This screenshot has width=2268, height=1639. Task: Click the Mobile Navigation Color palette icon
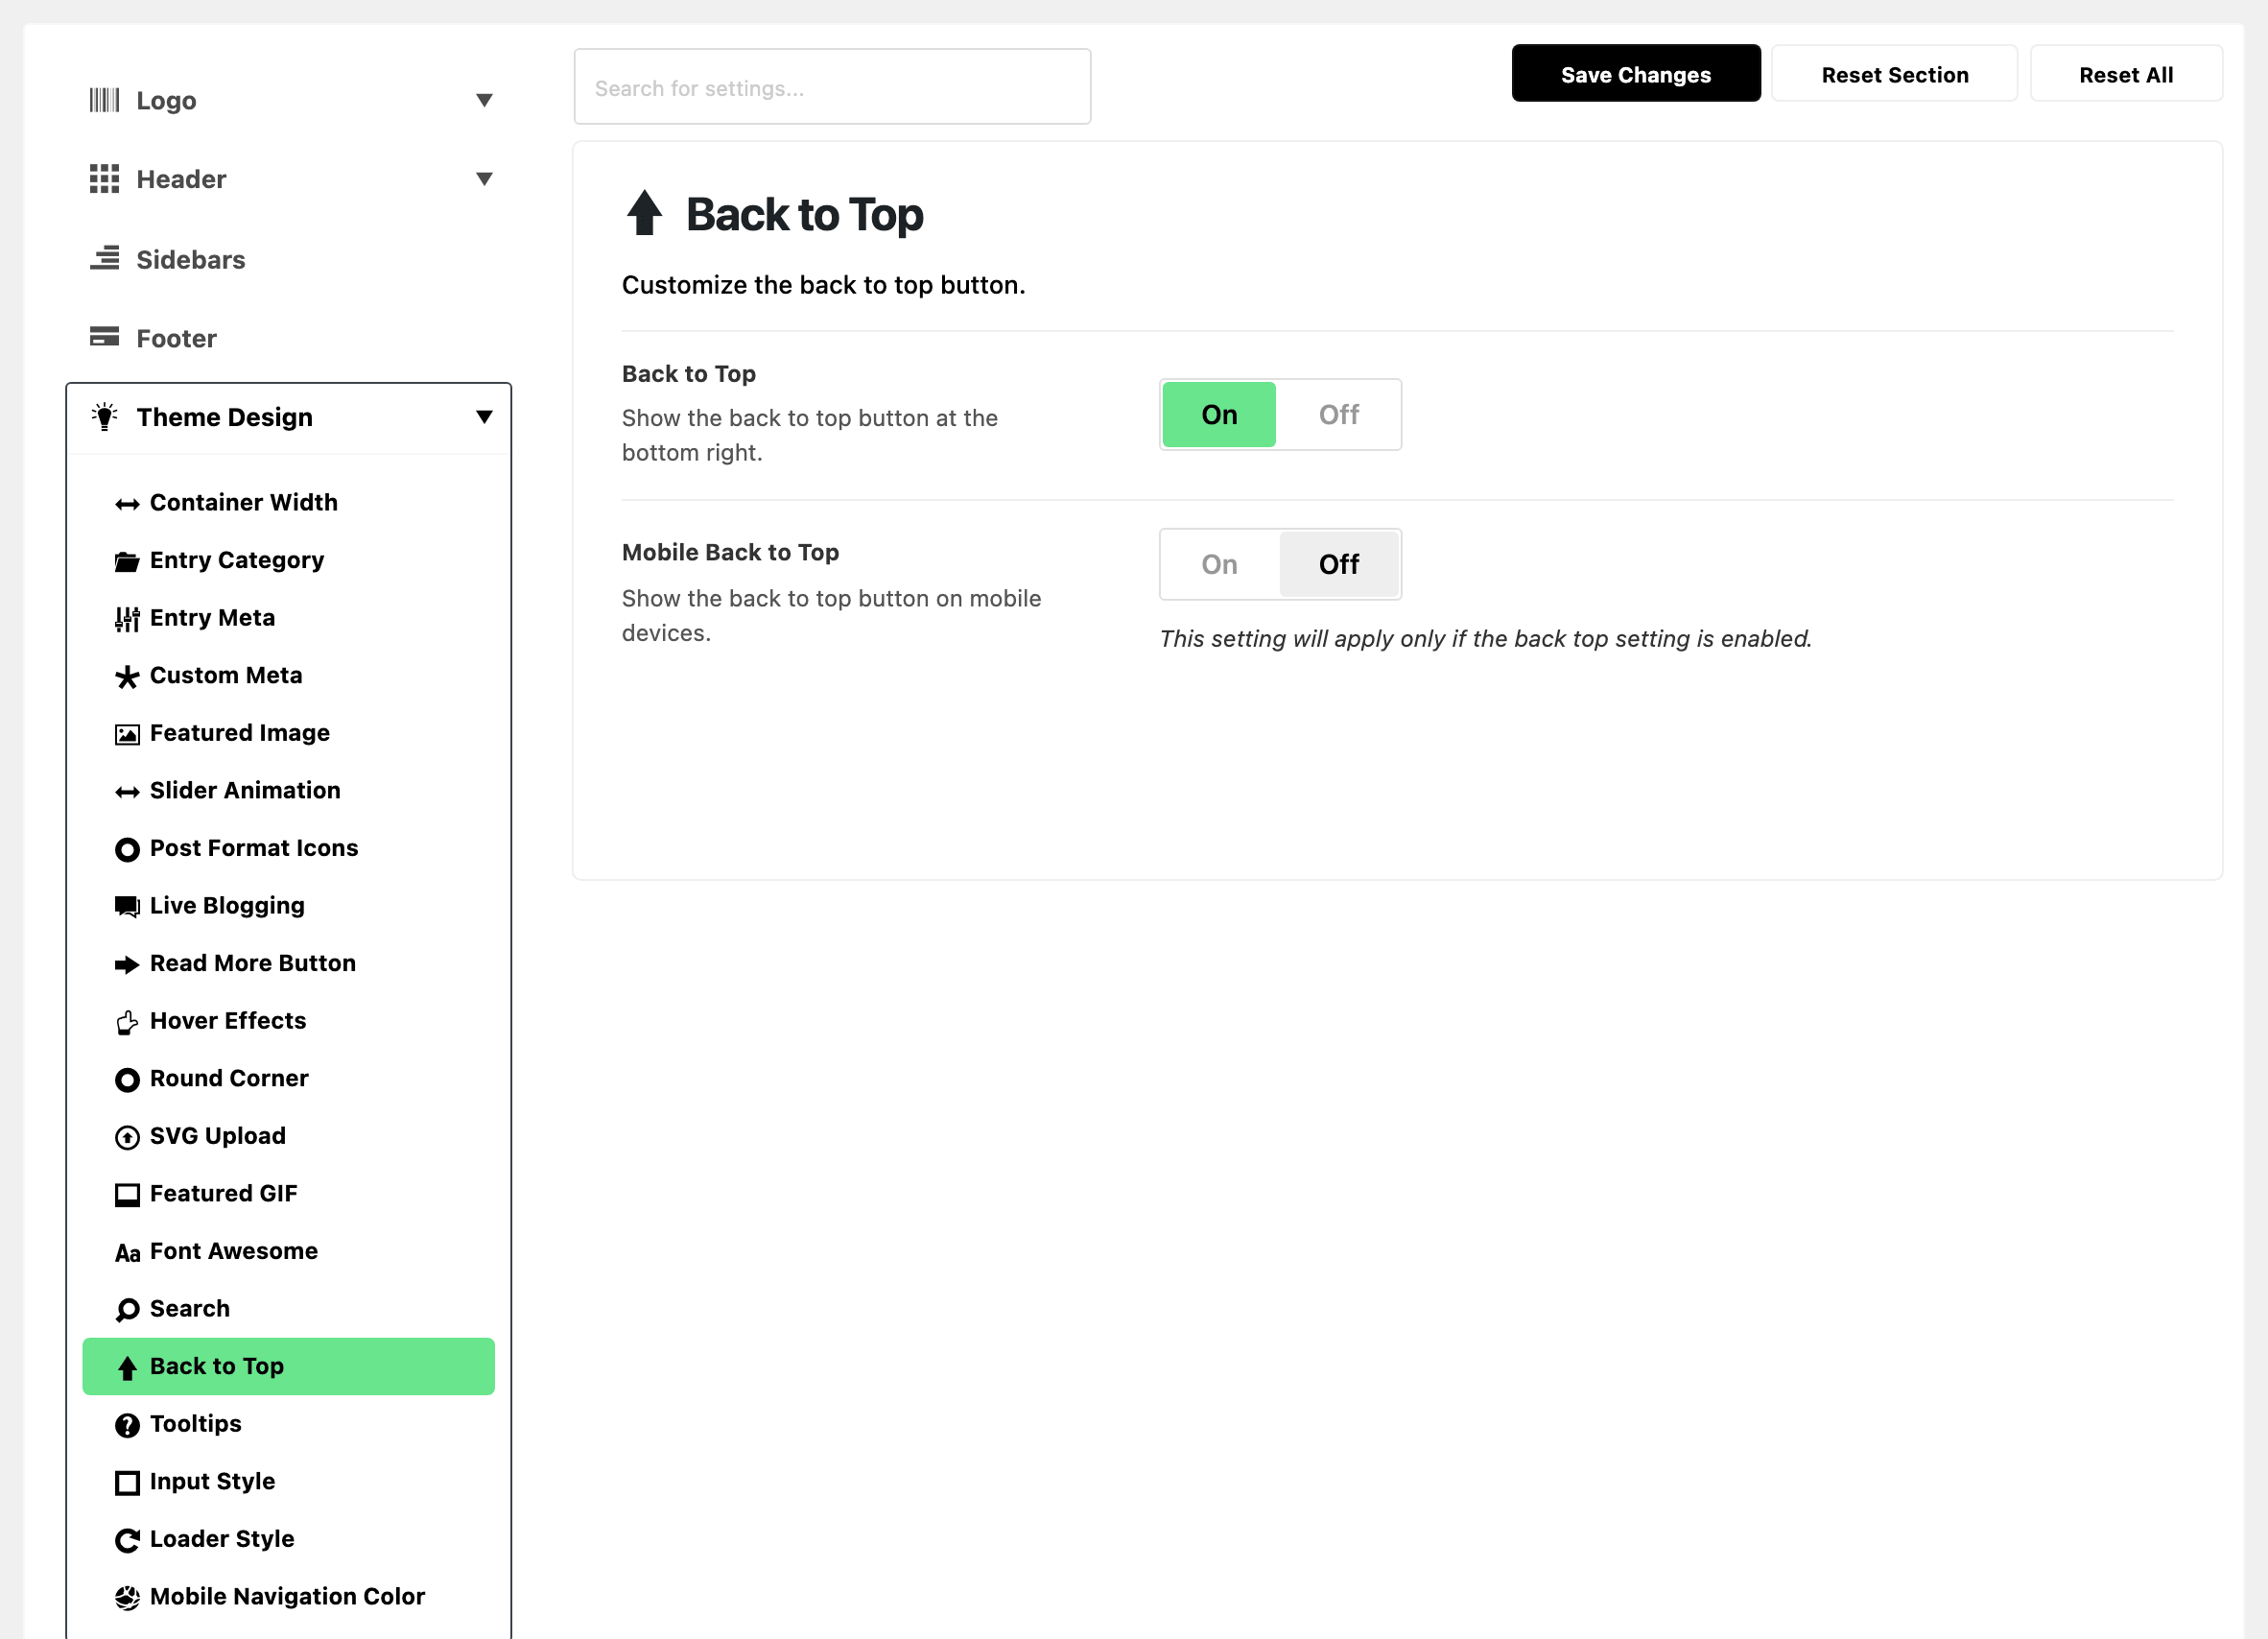point(127,1598)
